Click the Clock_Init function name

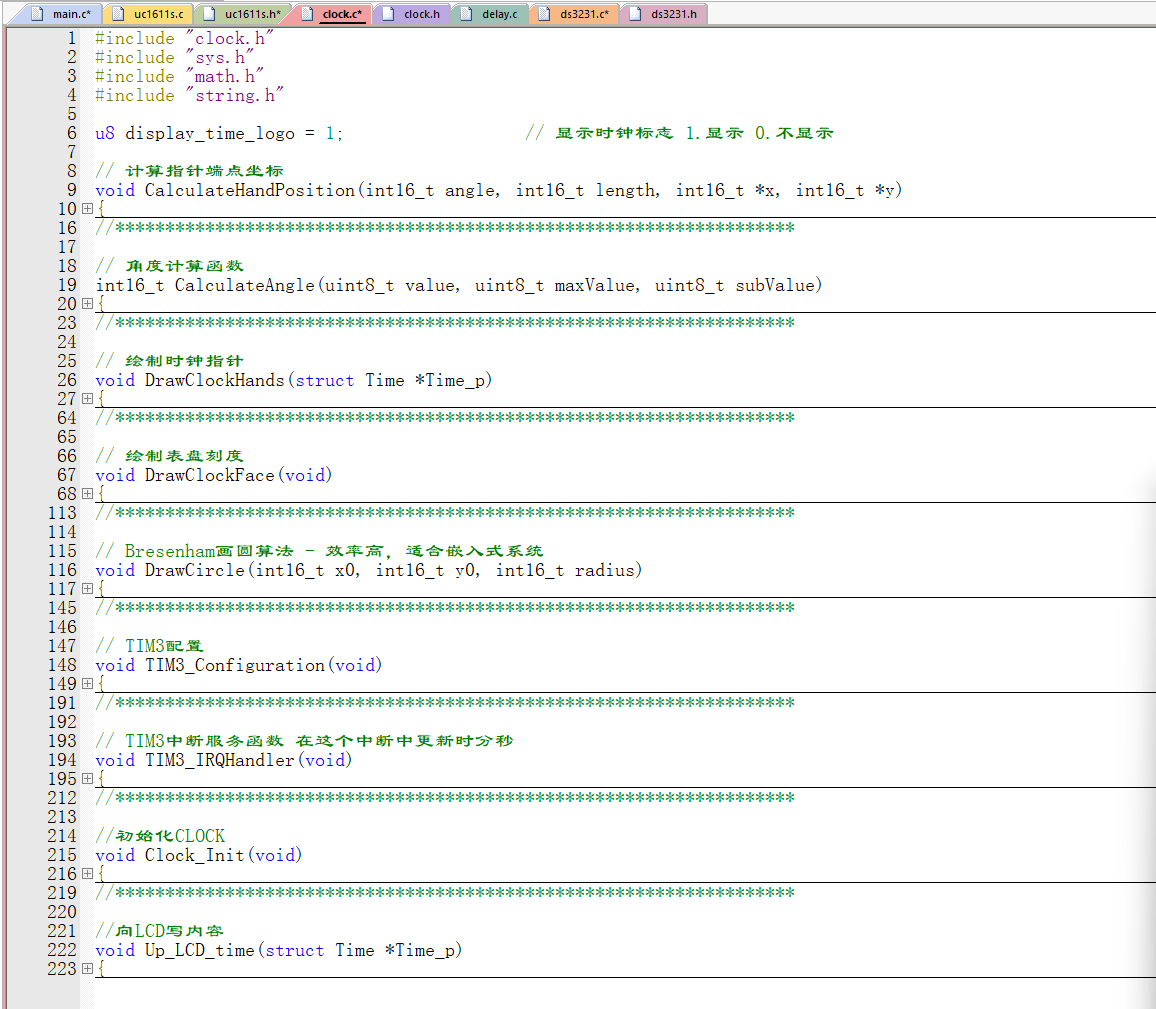(x=195, y=855)
